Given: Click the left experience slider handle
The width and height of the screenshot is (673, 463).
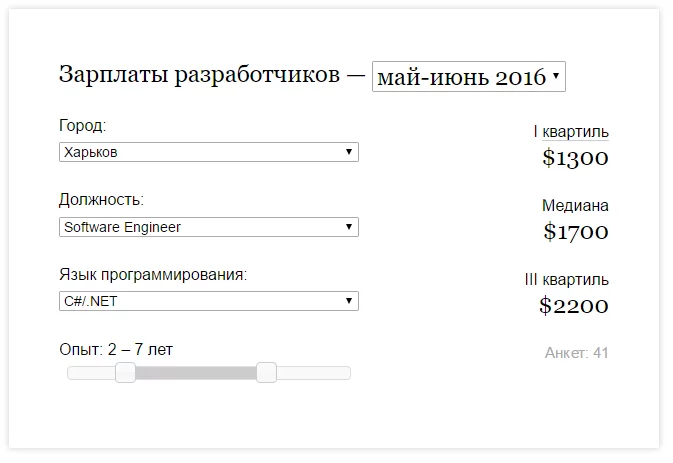Looking at the screenshot, I should click(126, 373).
